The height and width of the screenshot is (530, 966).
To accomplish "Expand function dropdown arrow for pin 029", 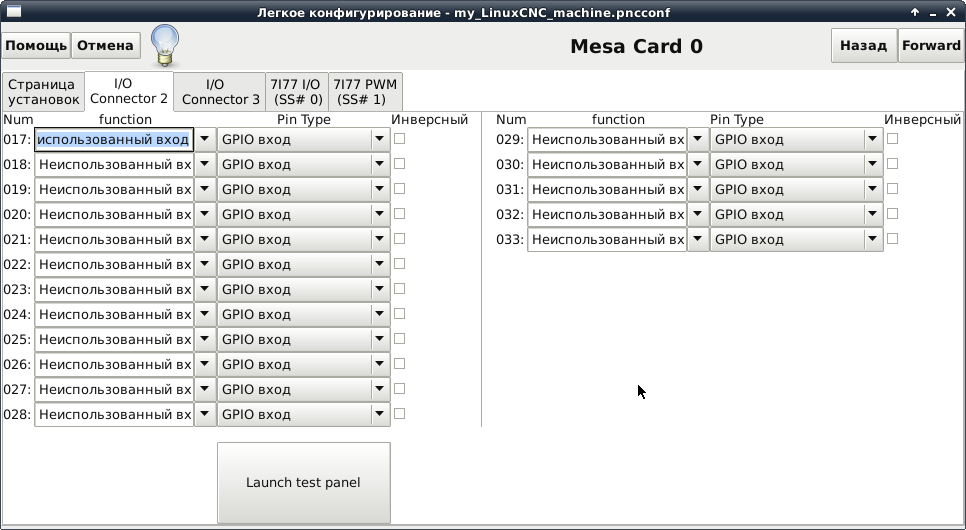I will (698, 139).
